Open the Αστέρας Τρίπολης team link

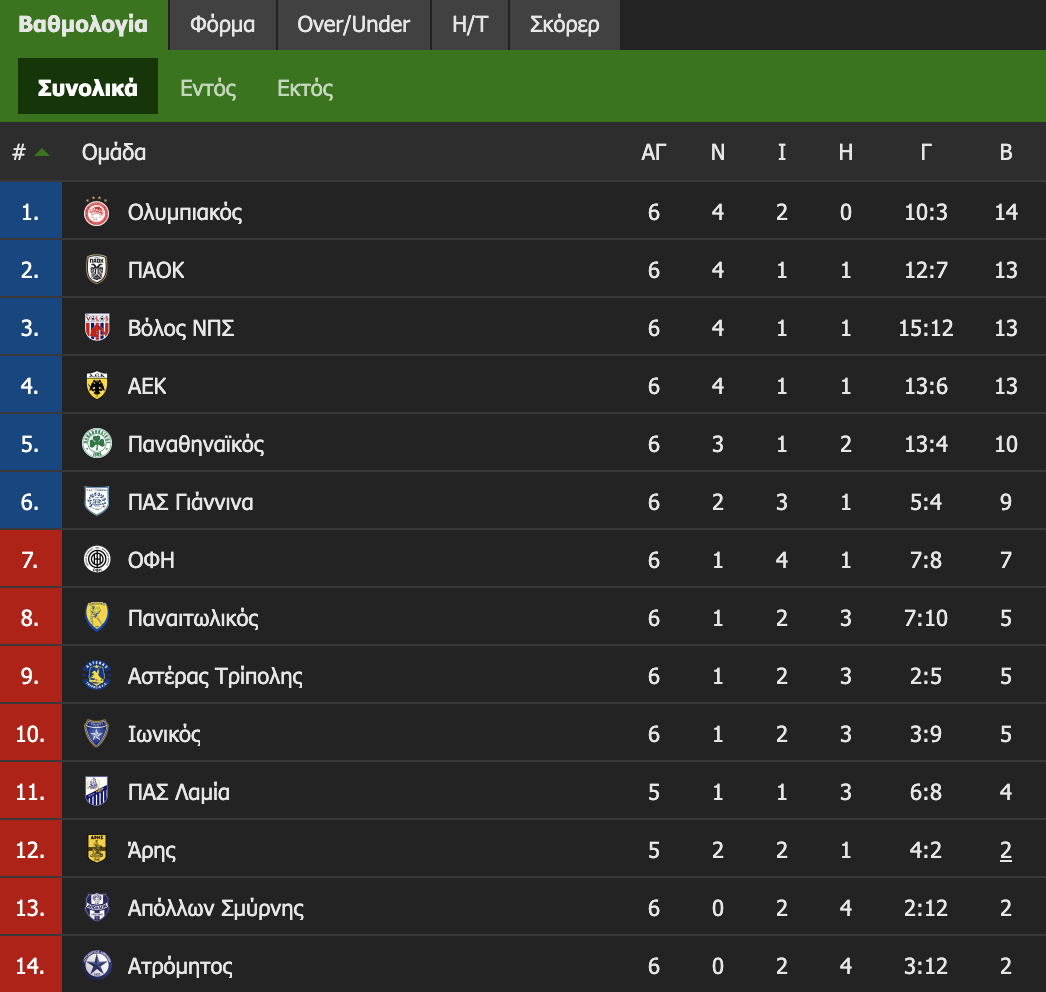215,676
